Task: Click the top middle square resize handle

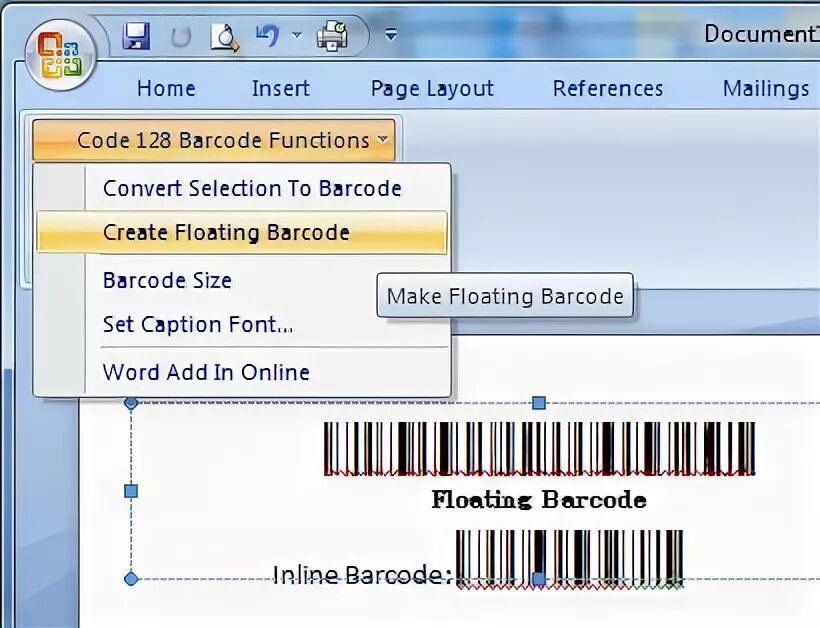Action: point(539,403)
